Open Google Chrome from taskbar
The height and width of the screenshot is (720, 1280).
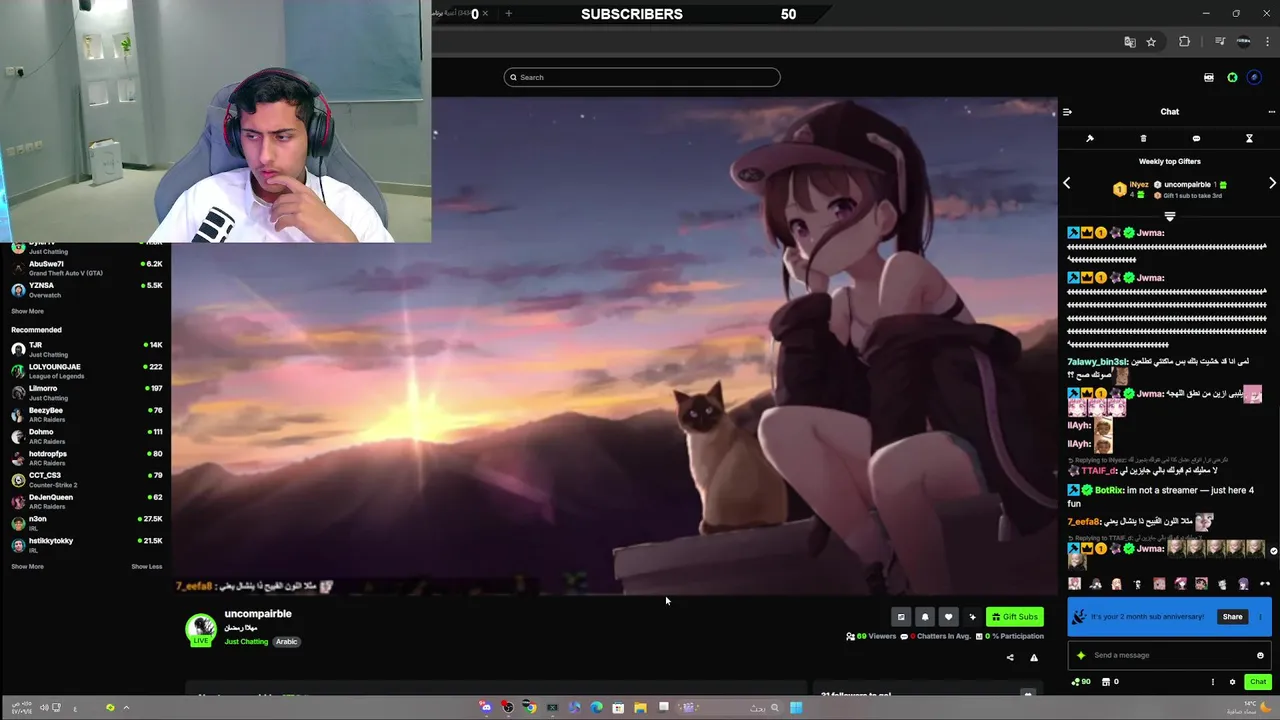(x=529, y=708)
